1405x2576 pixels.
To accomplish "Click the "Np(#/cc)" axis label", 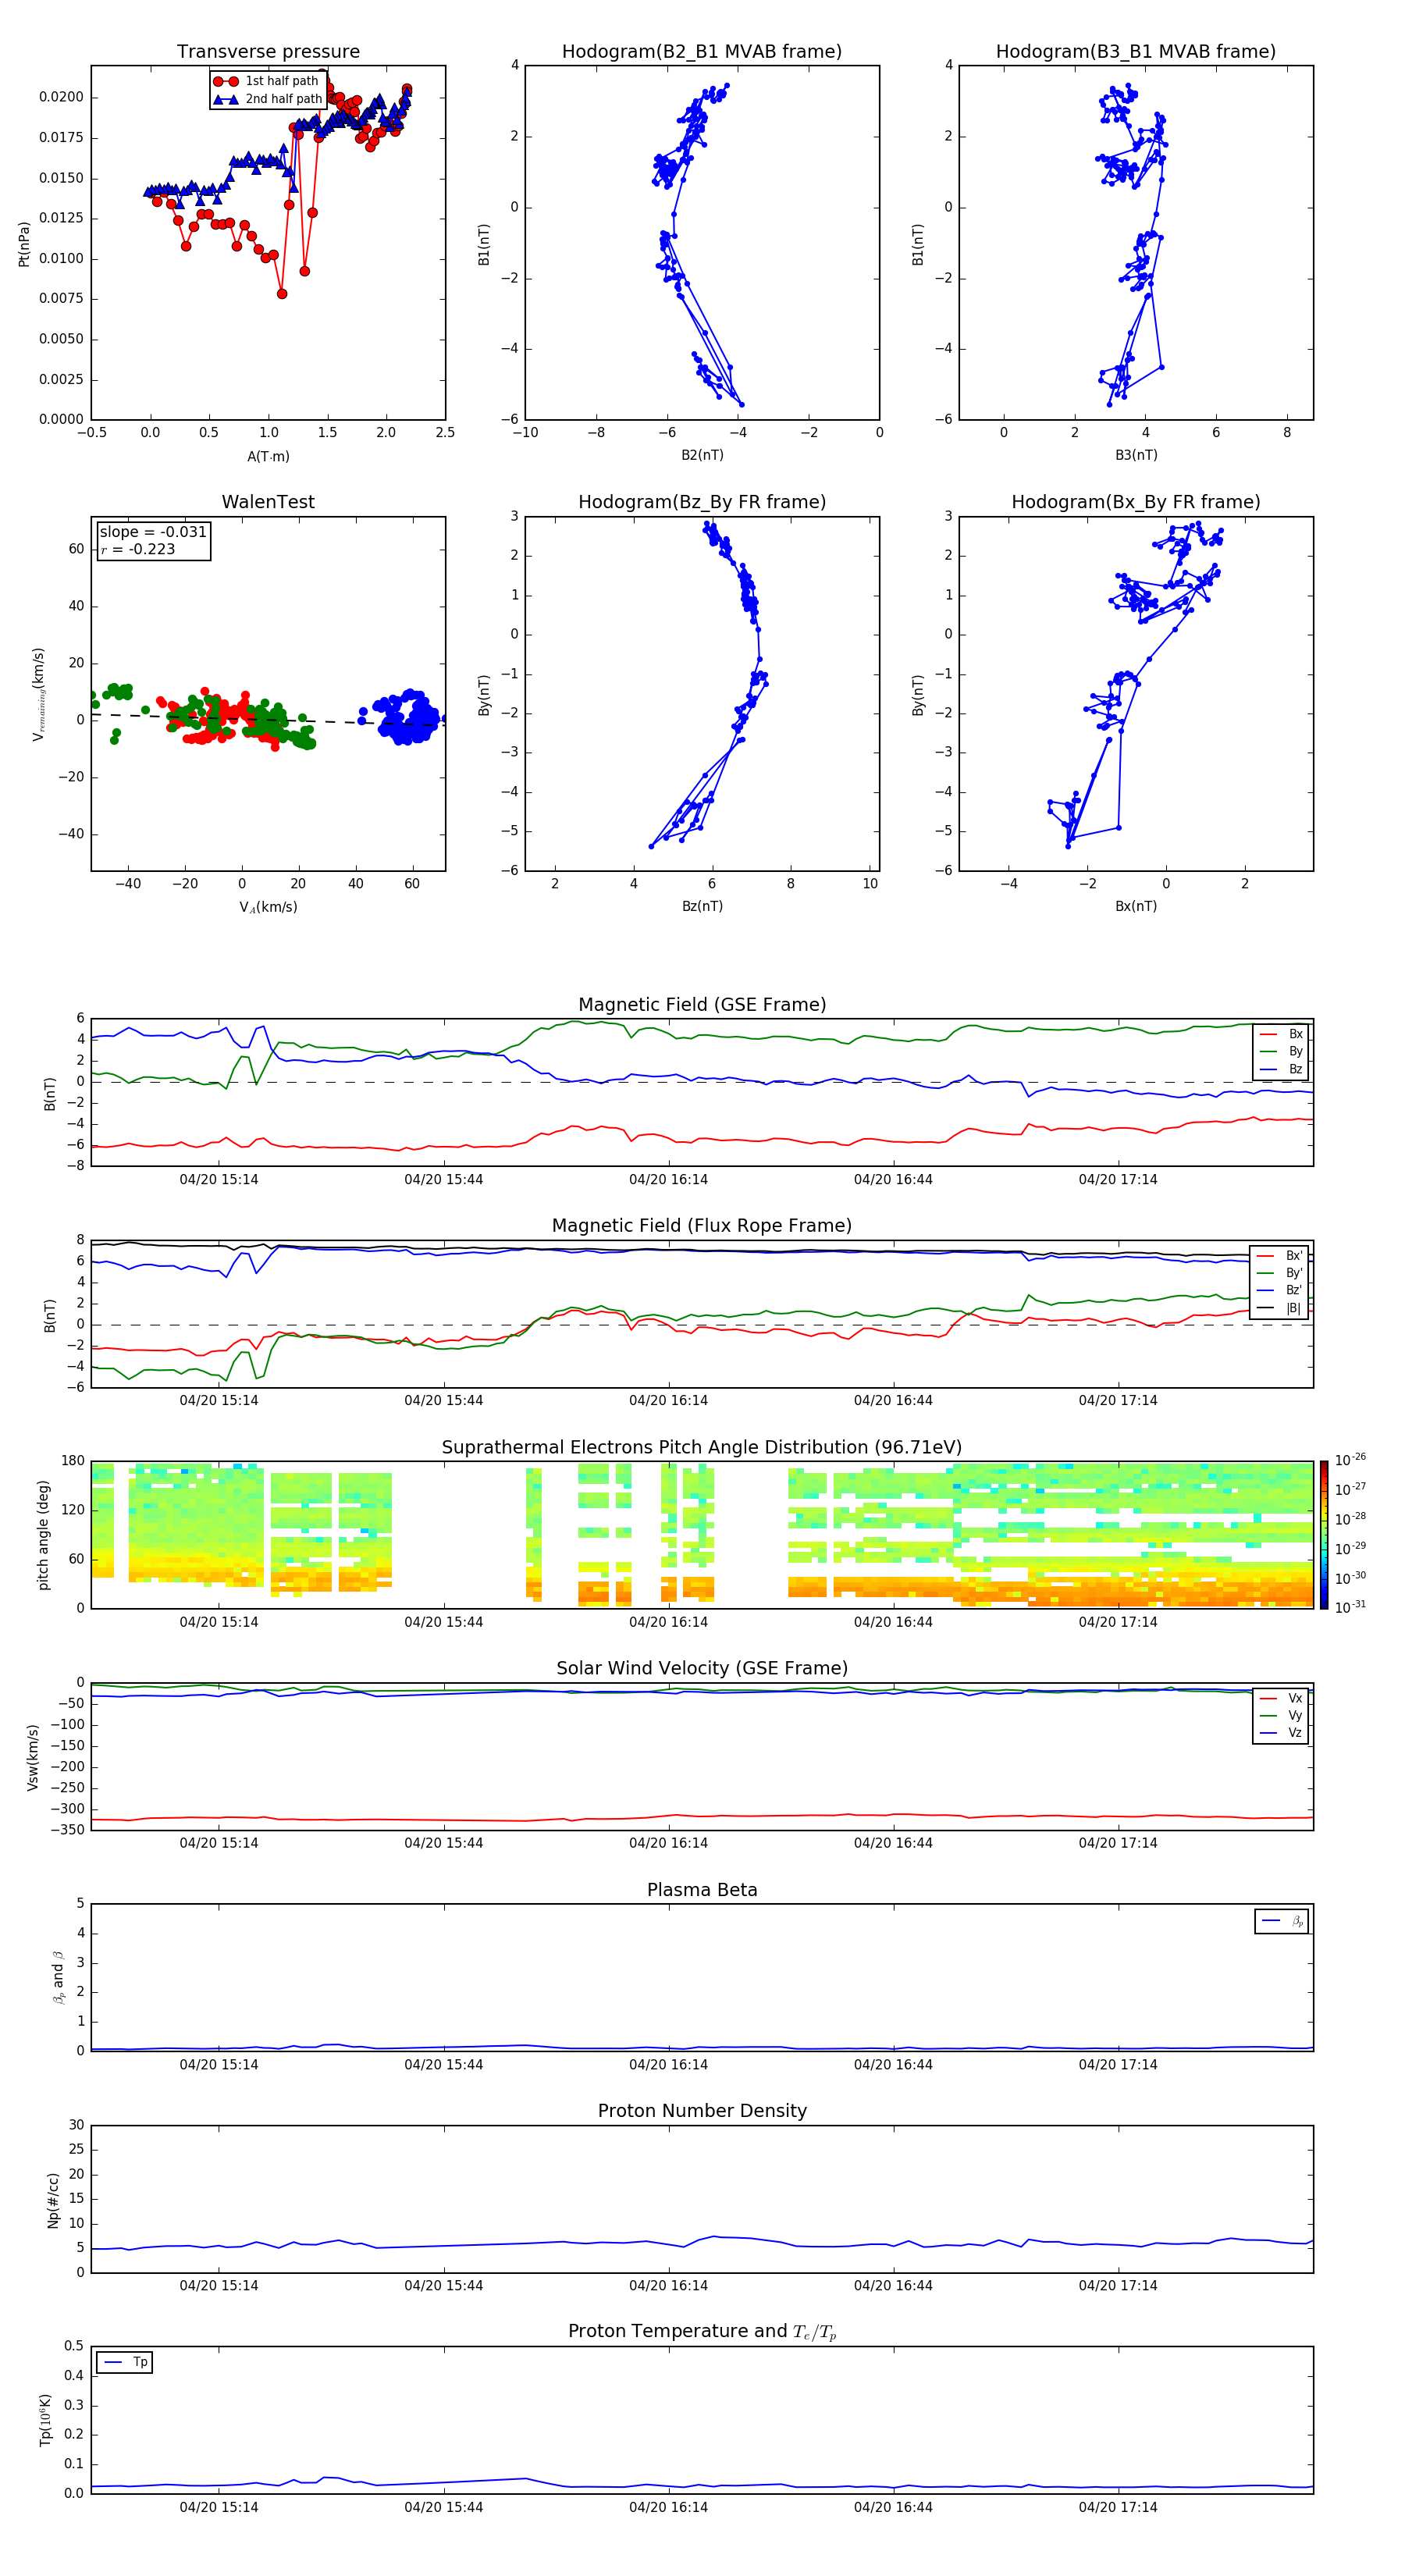I will (x=53, y=2200).
